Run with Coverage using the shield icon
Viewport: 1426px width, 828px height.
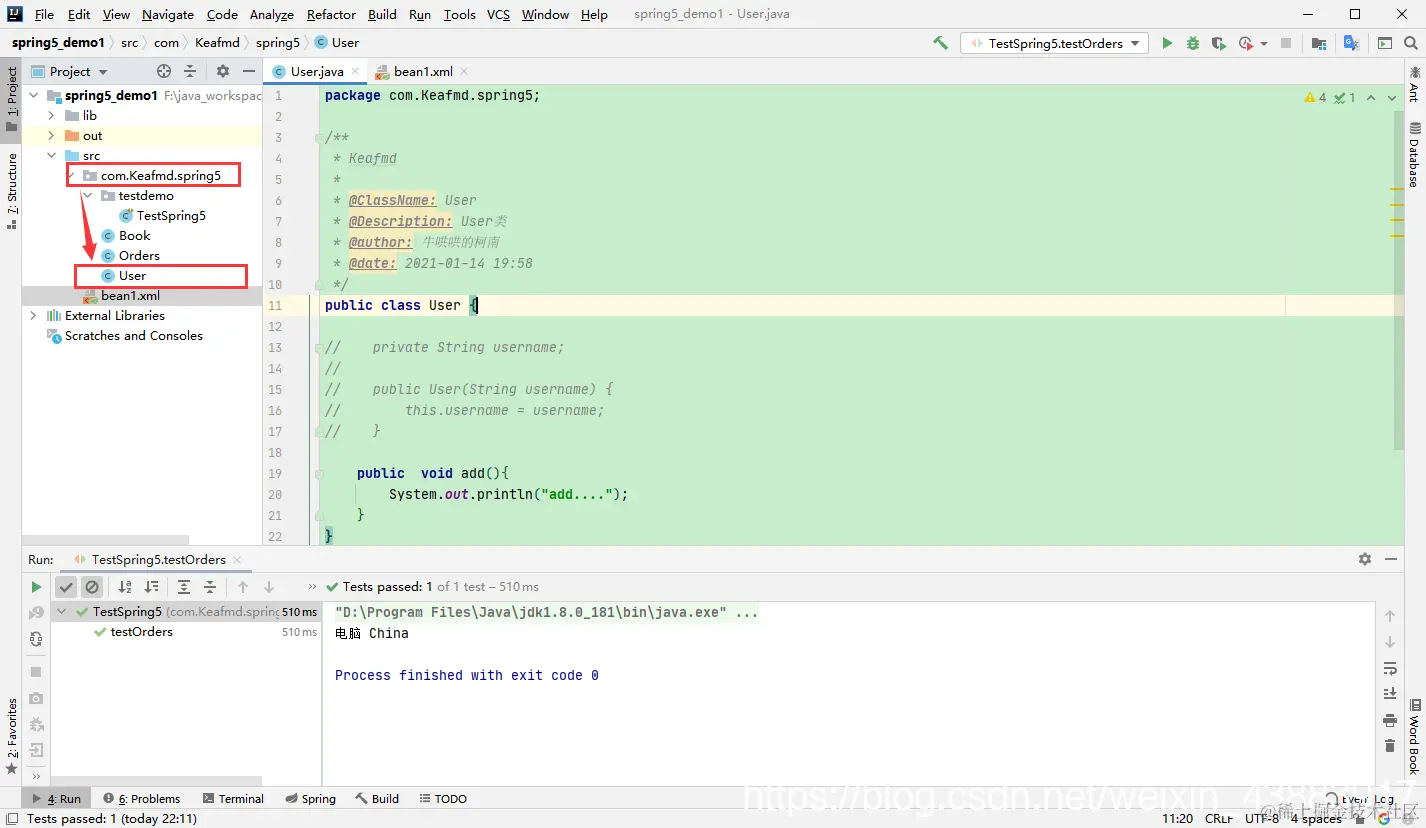pos(1218,43)
